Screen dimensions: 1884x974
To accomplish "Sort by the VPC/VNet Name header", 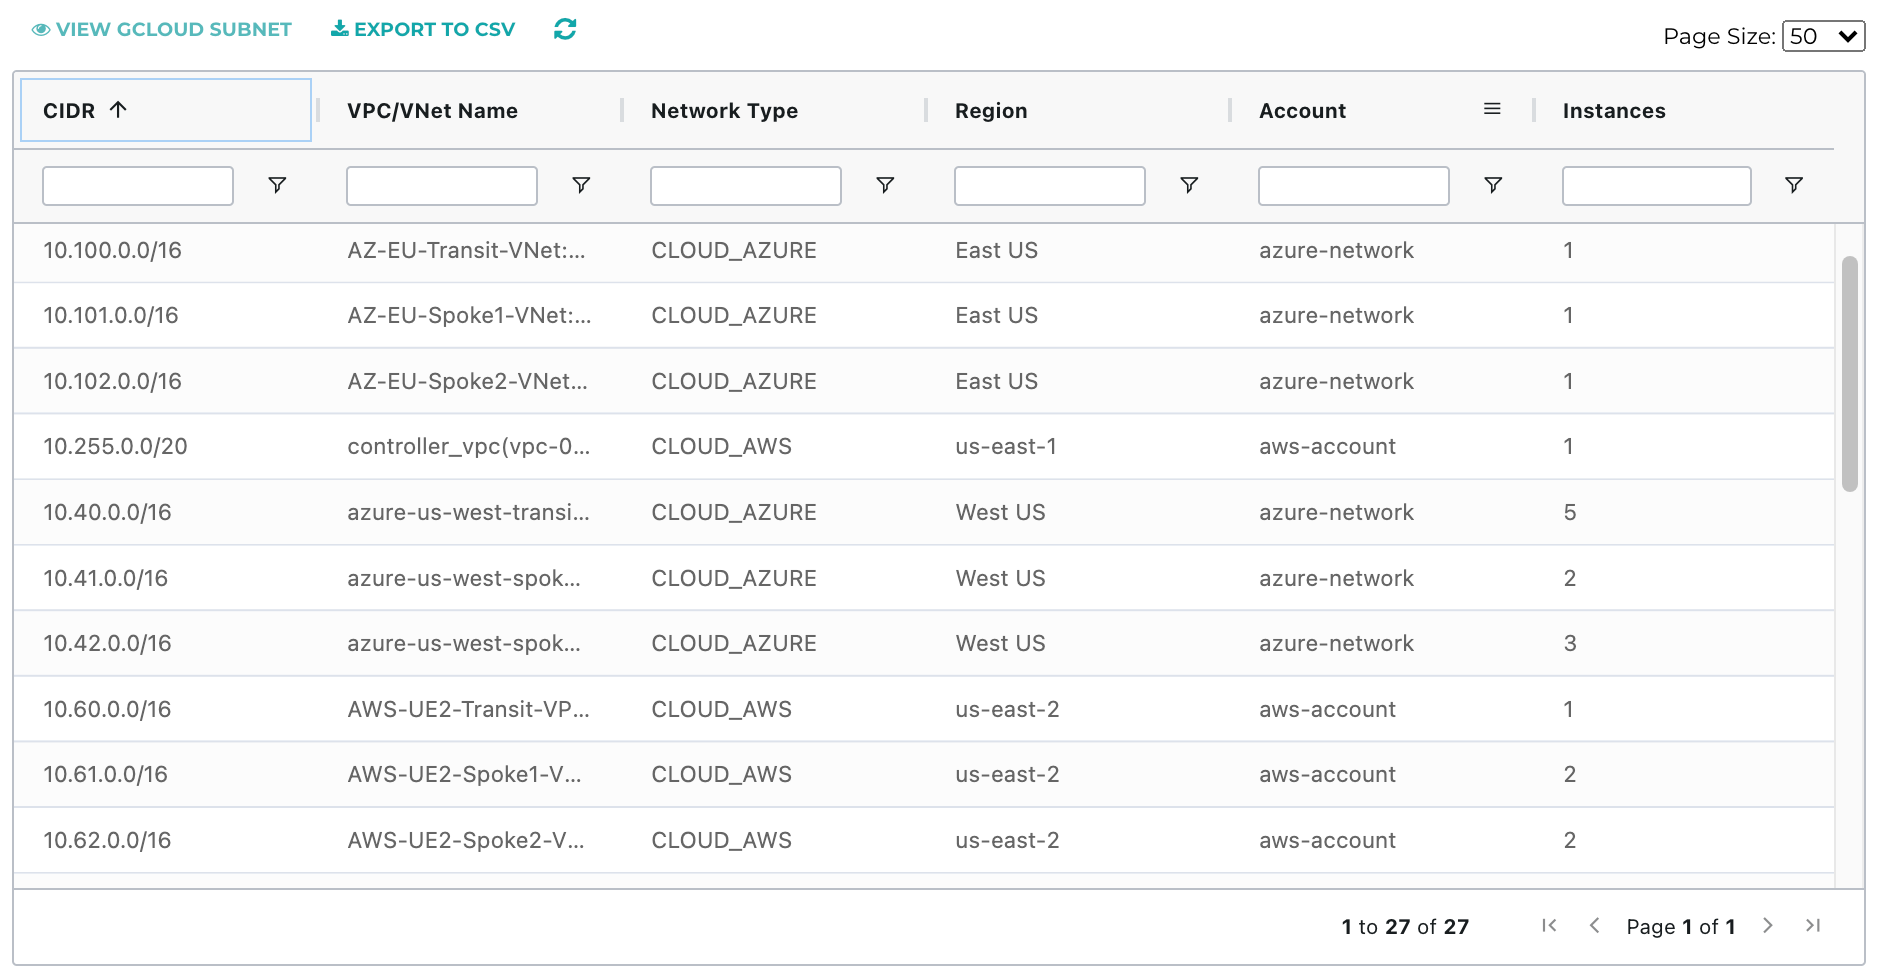I will (x=432, y=110).
